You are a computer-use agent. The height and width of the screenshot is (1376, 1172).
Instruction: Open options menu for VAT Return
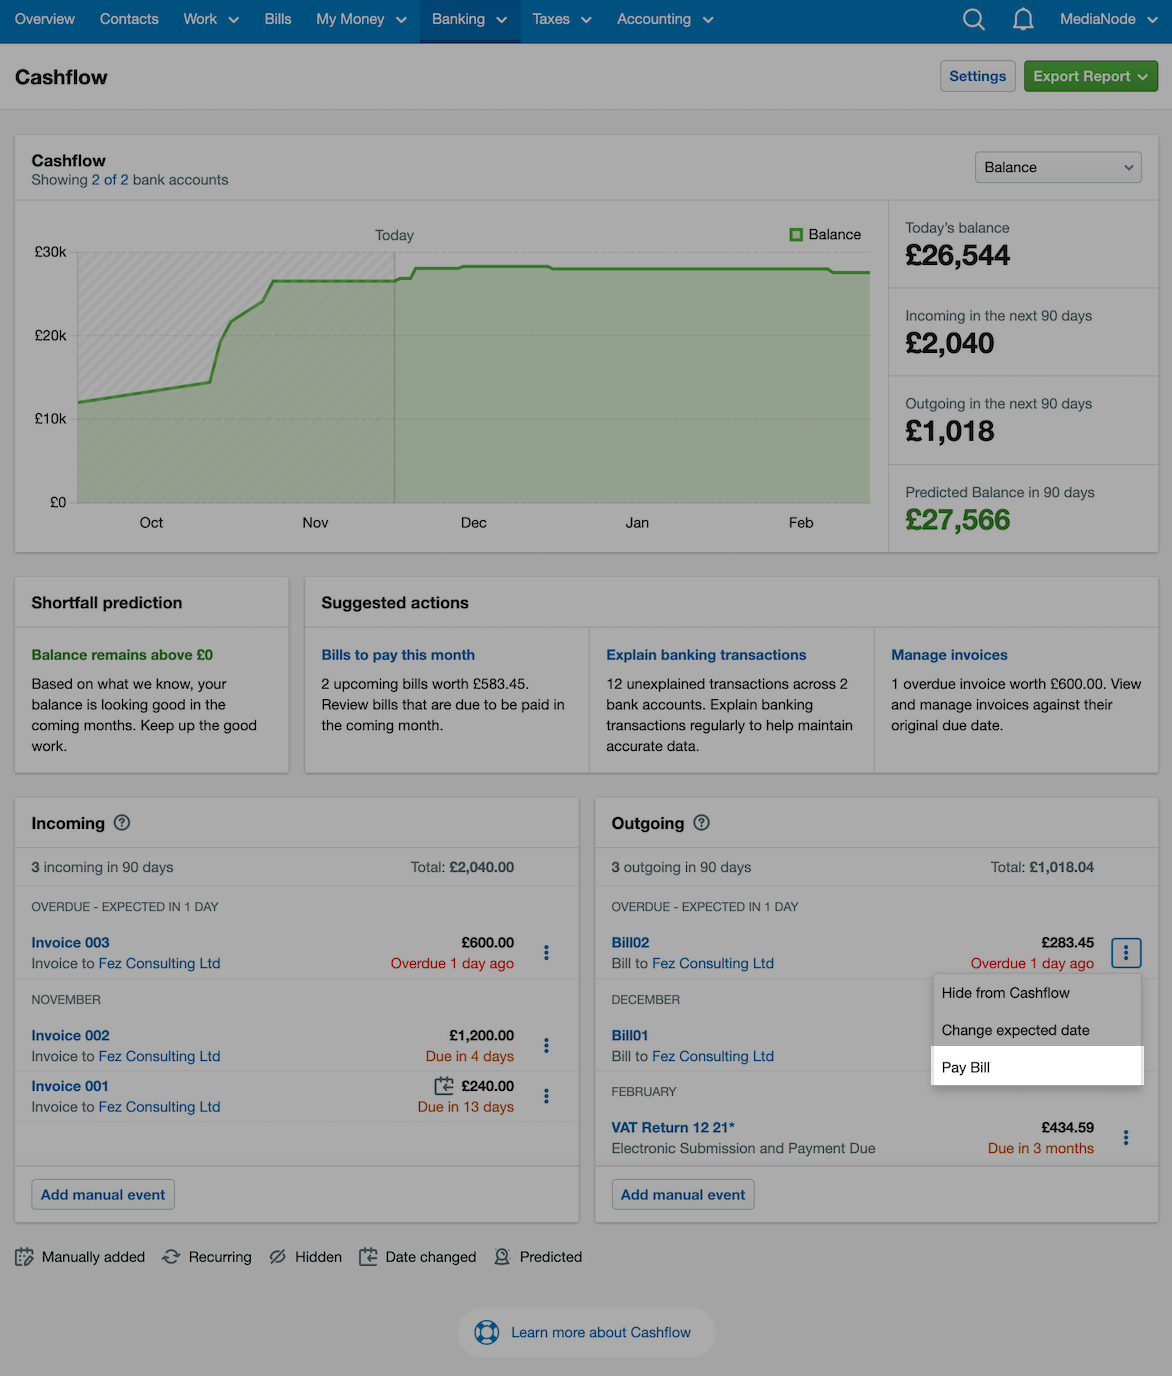[x=1126, y=1138]
